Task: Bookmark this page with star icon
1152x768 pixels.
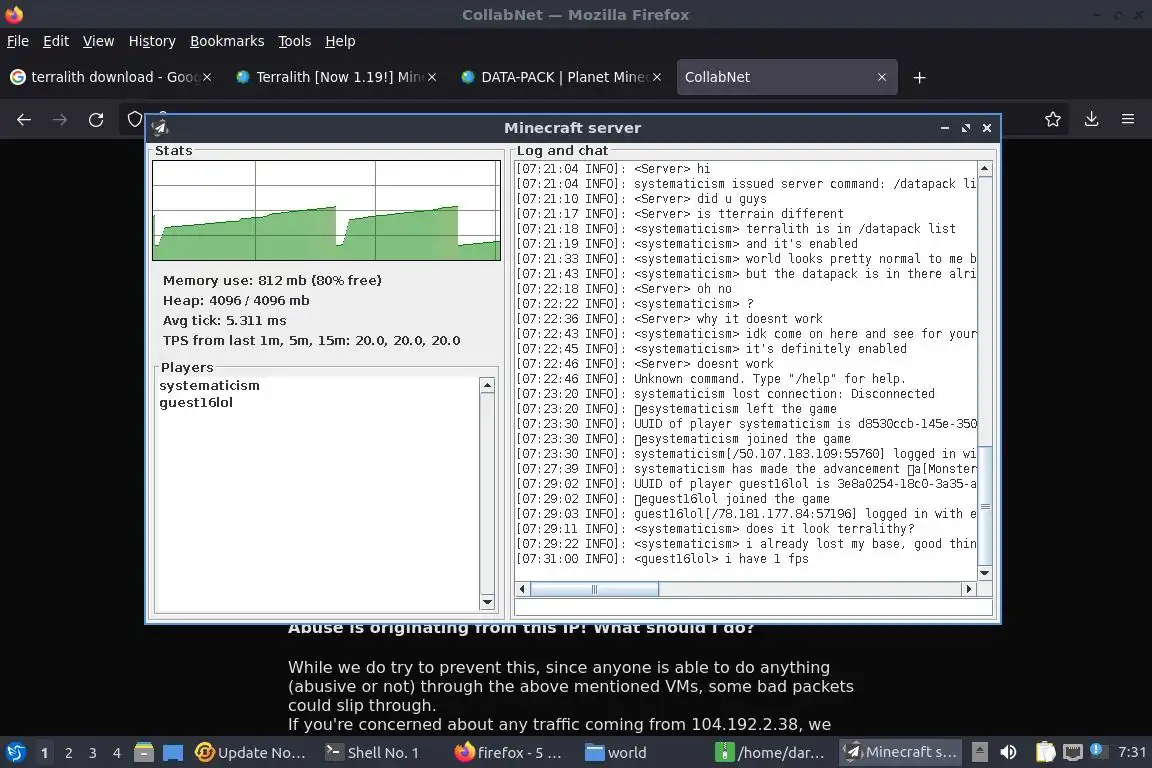Action: [1053, 119]
